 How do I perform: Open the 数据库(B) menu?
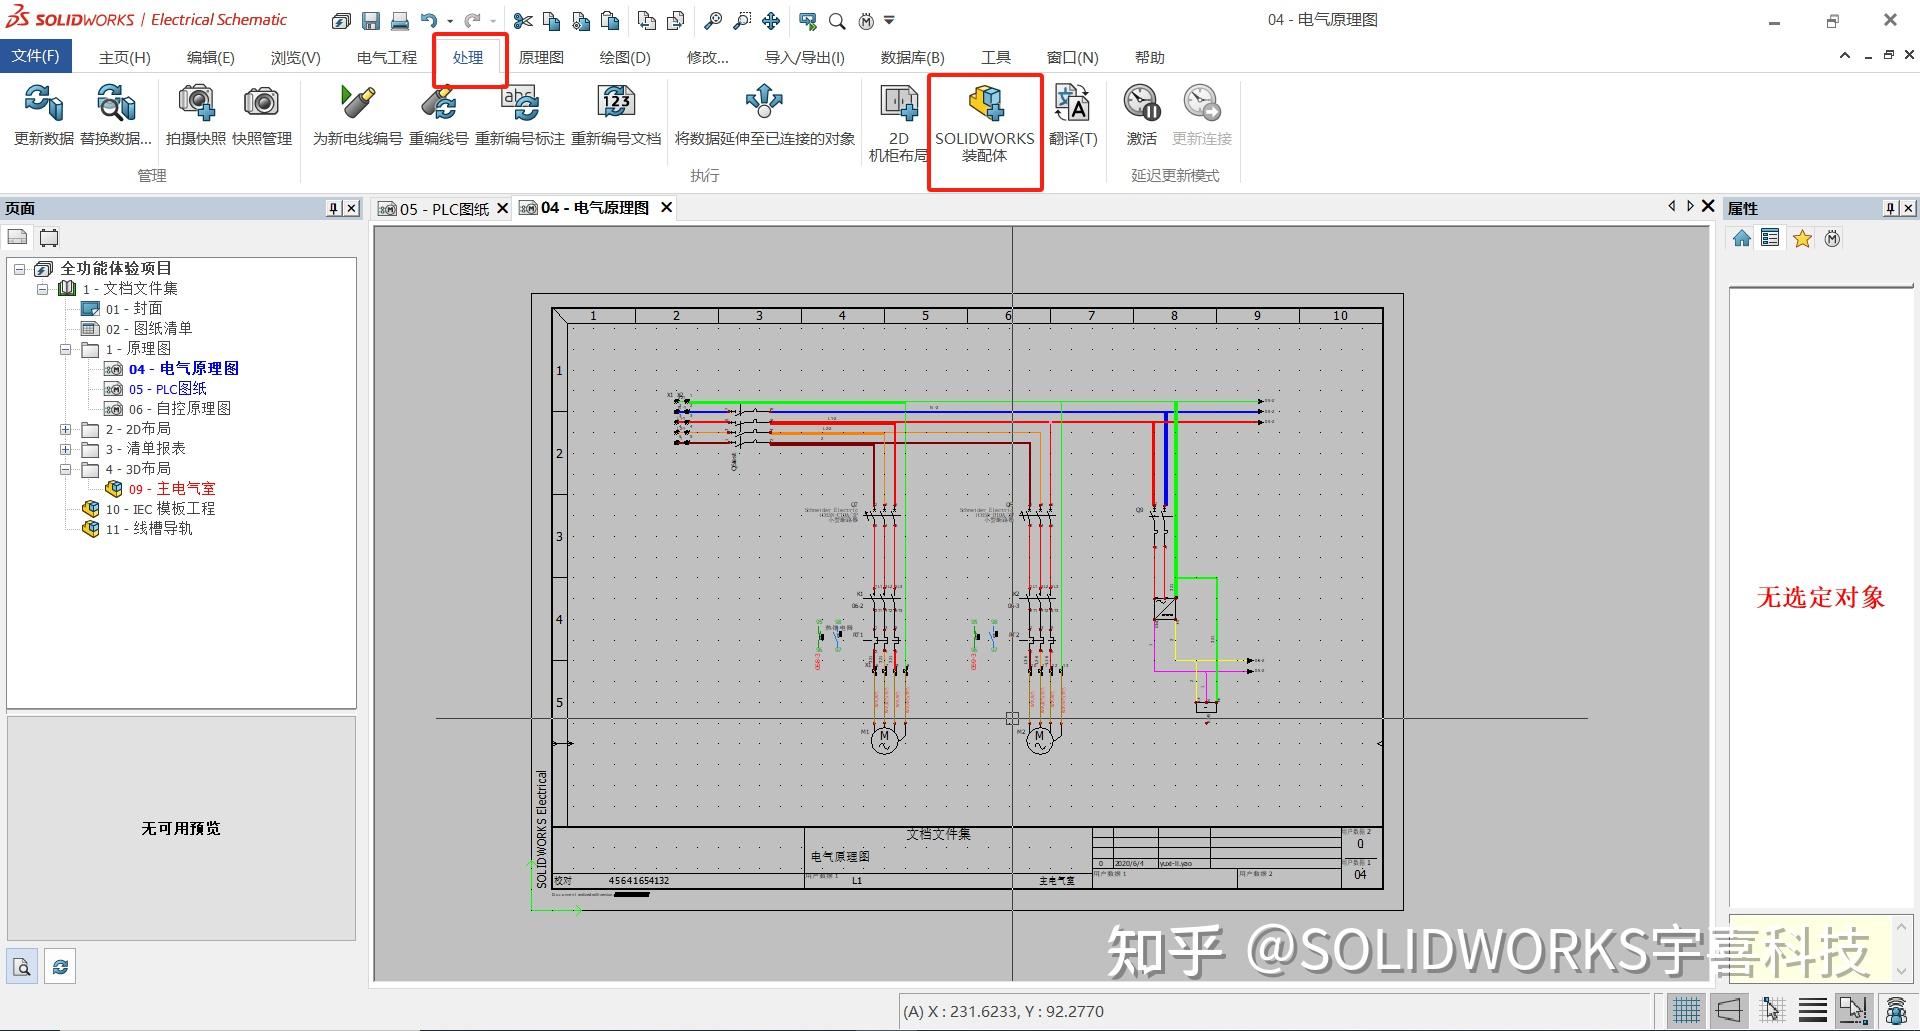911,57
